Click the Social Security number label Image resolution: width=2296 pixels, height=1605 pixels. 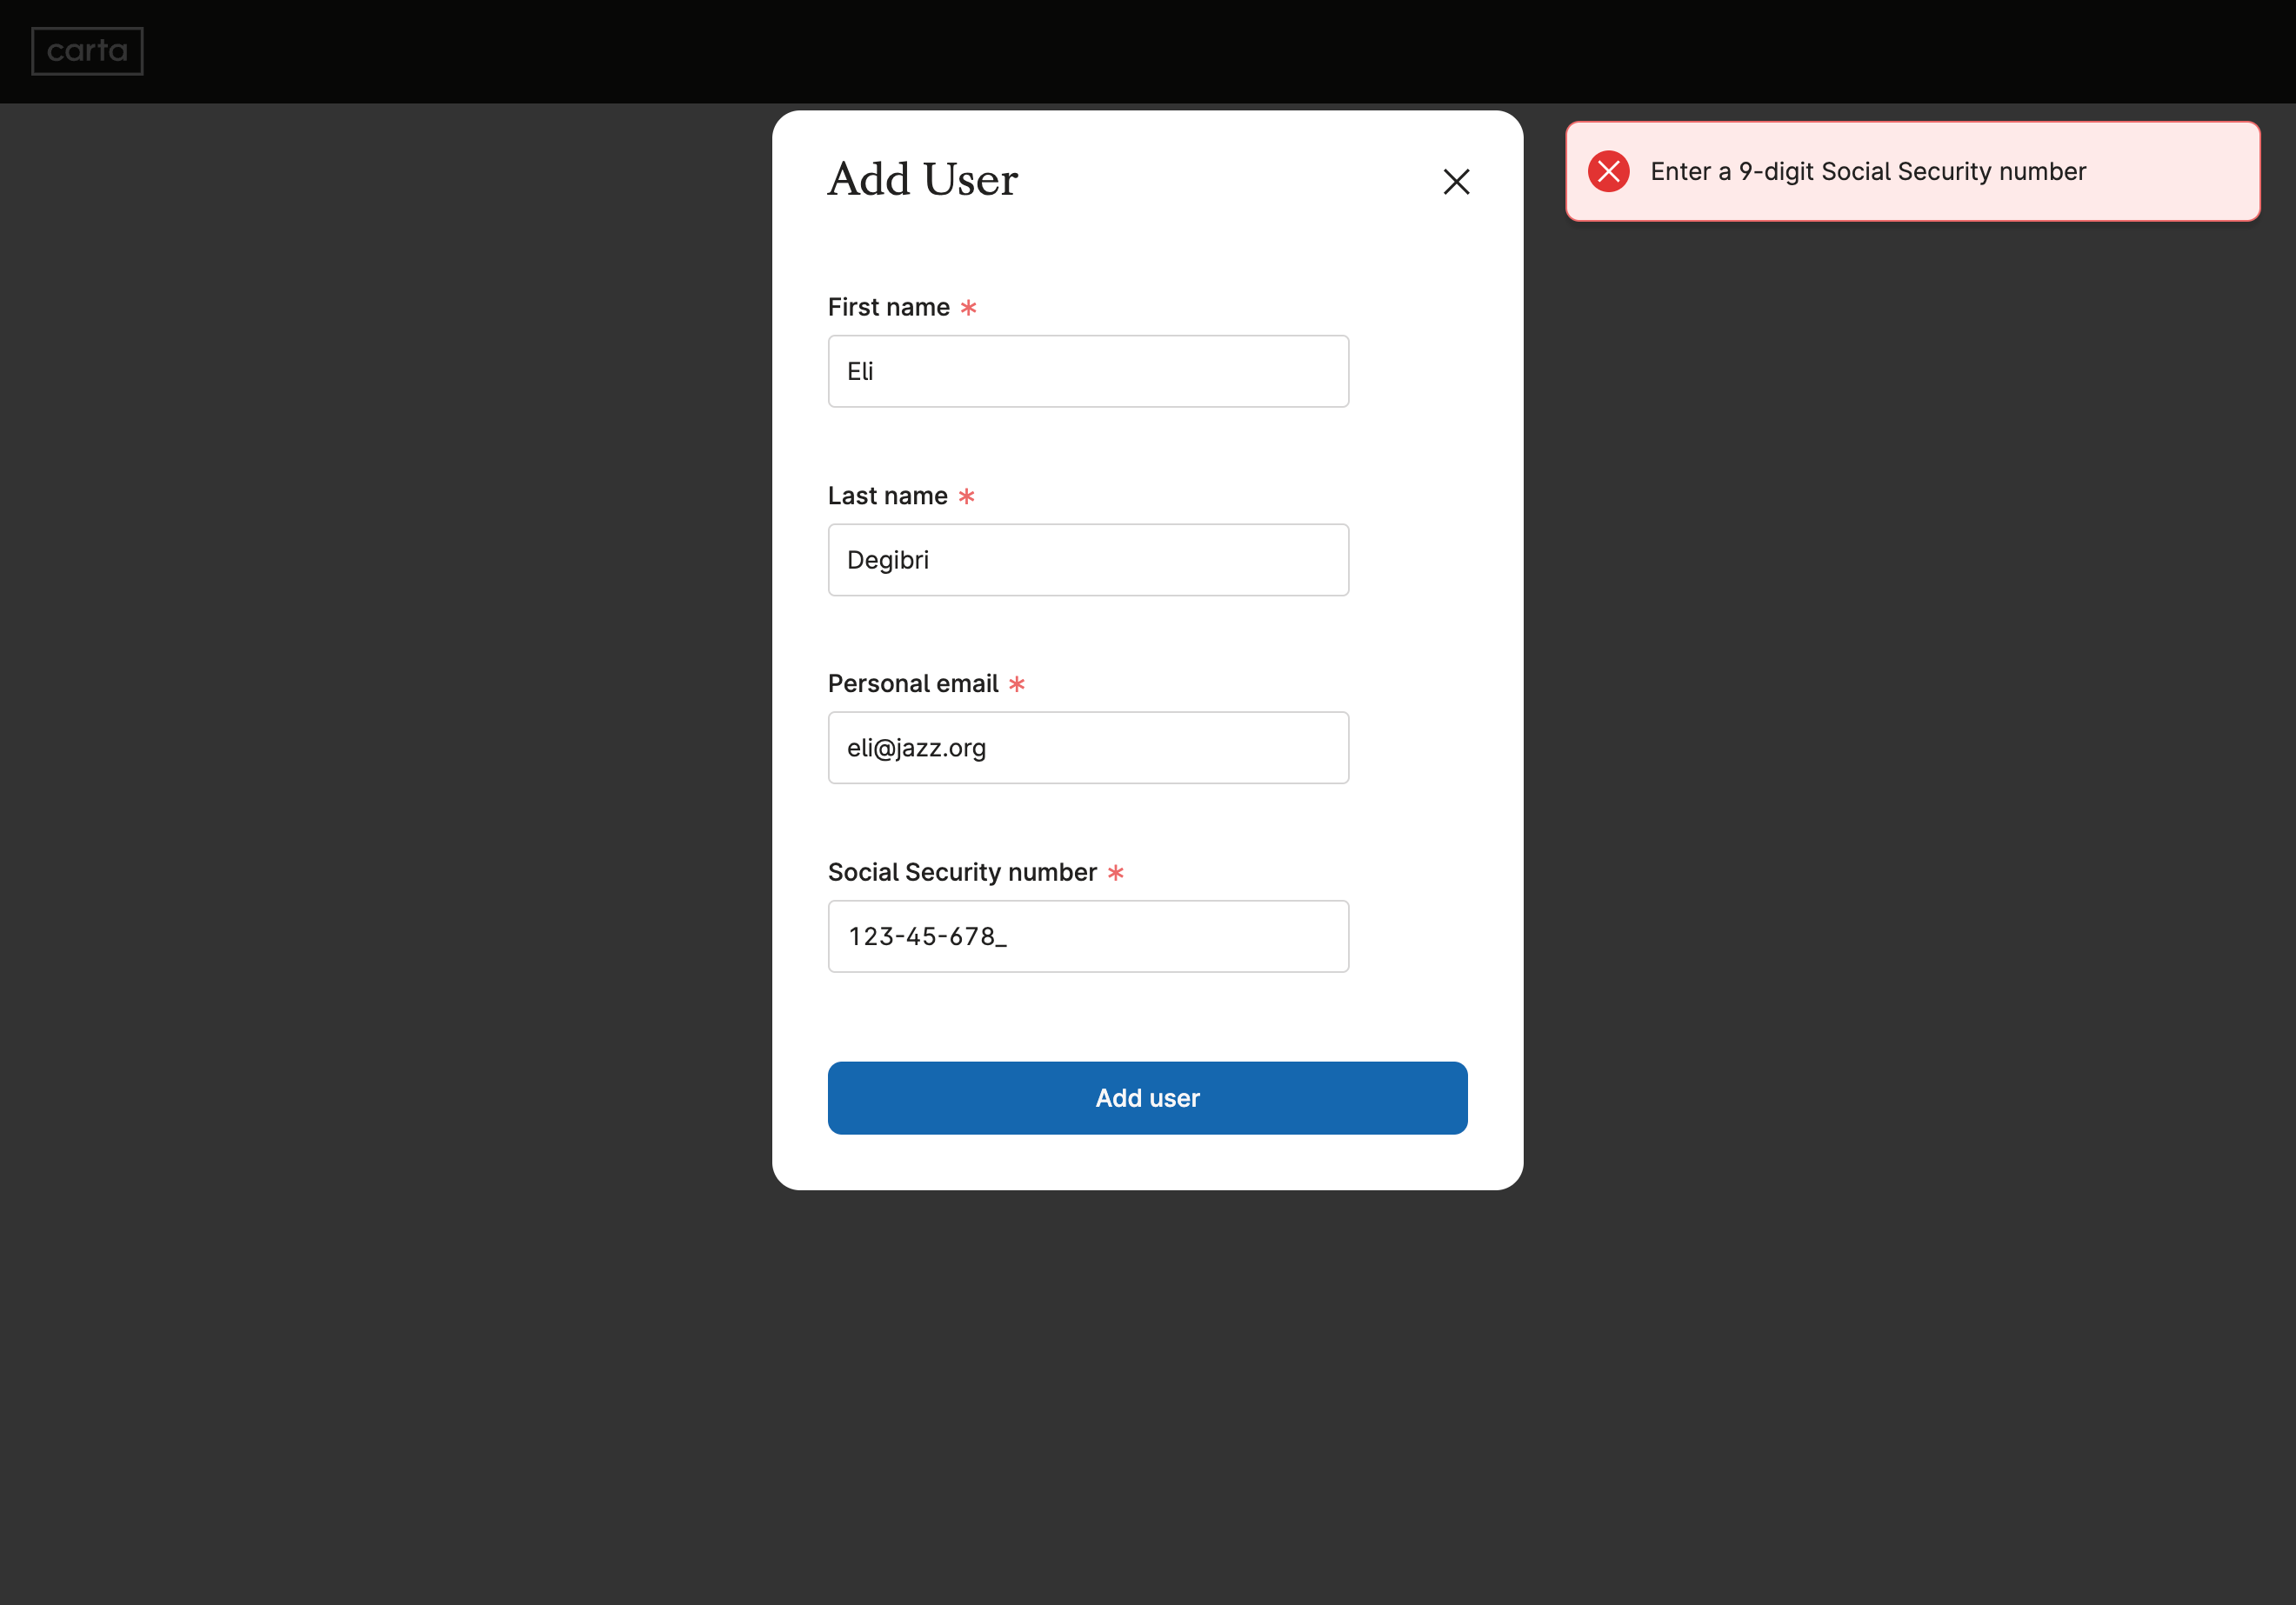(x=962, y=872)
